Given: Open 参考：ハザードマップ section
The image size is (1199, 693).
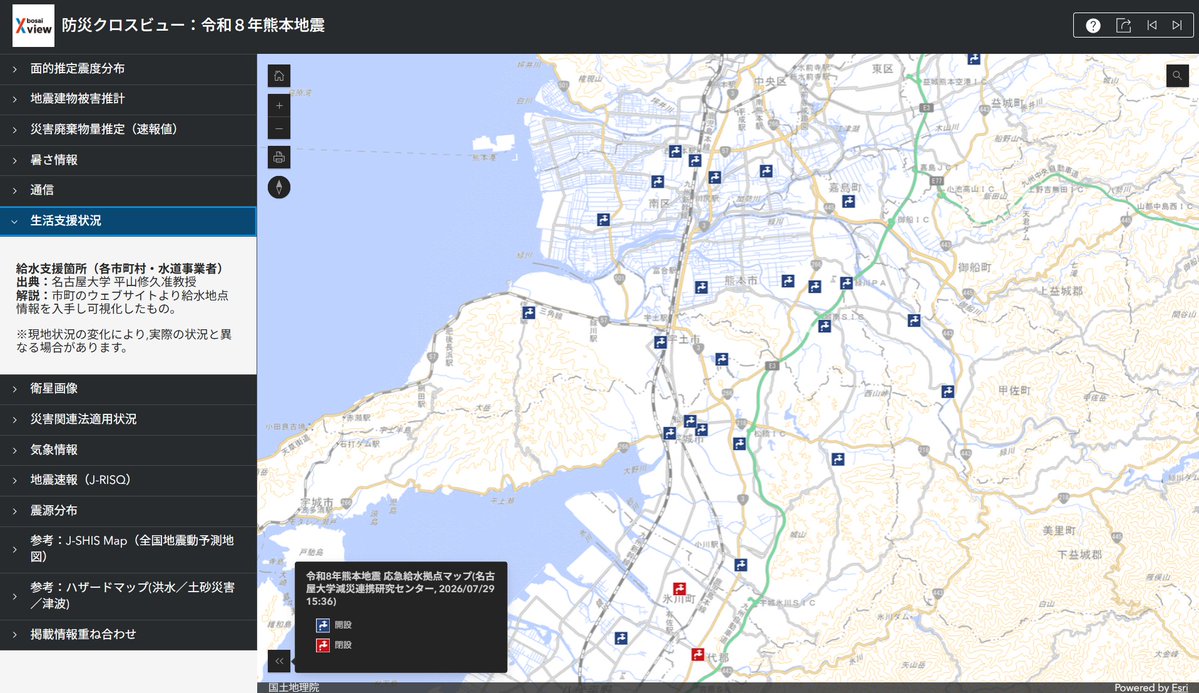Looking at the screenshot, I should point(128,596).
